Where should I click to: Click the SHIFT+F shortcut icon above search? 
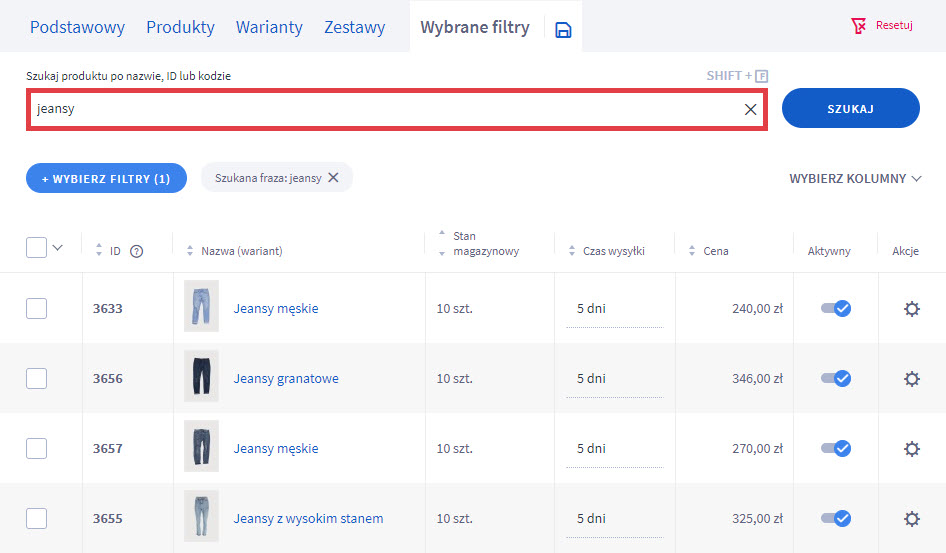(x=761, y=76)
